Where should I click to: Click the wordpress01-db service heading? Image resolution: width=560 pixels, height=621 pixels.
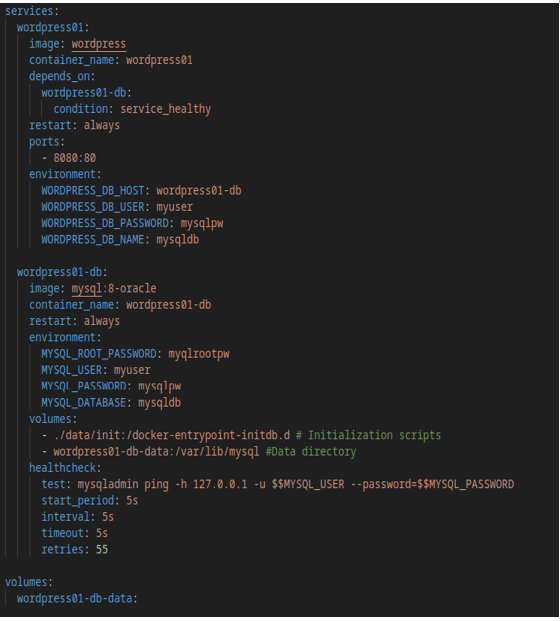click(59, 272)
